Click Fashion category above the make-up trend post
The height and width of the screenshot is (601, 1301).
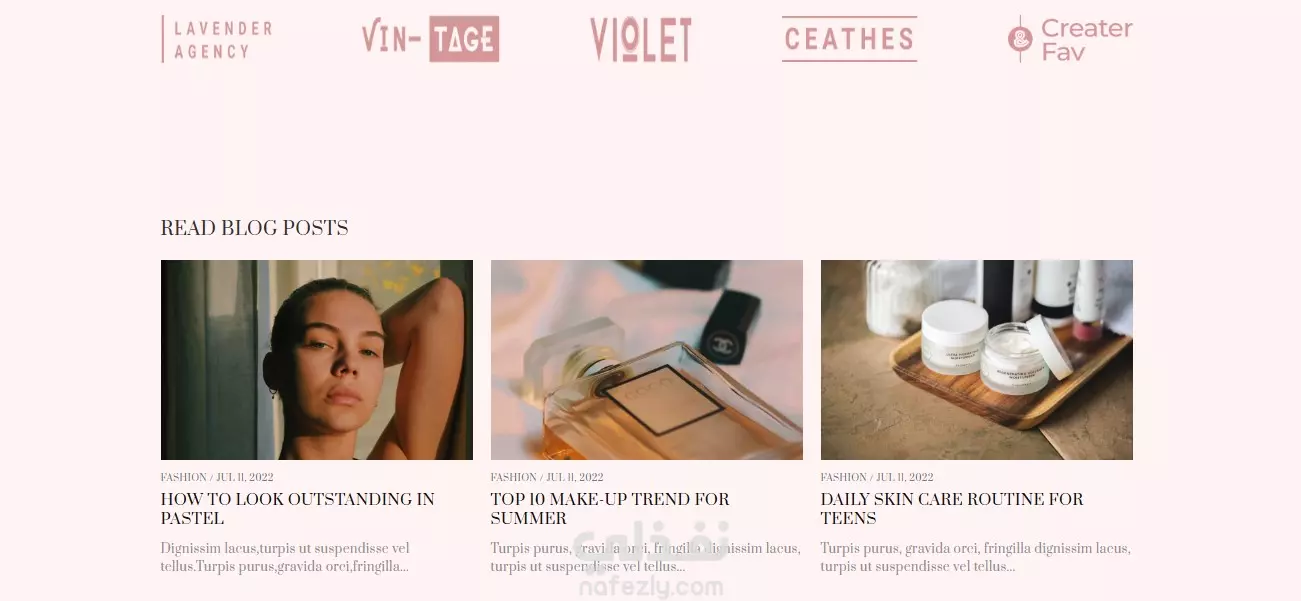click(x=514, y=477)
